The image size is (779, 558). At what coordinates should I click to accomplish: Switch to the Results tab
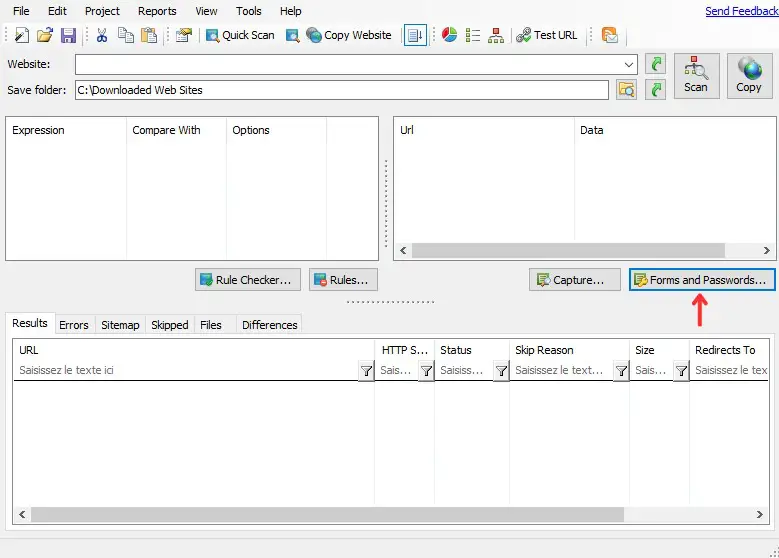point(30,323)
